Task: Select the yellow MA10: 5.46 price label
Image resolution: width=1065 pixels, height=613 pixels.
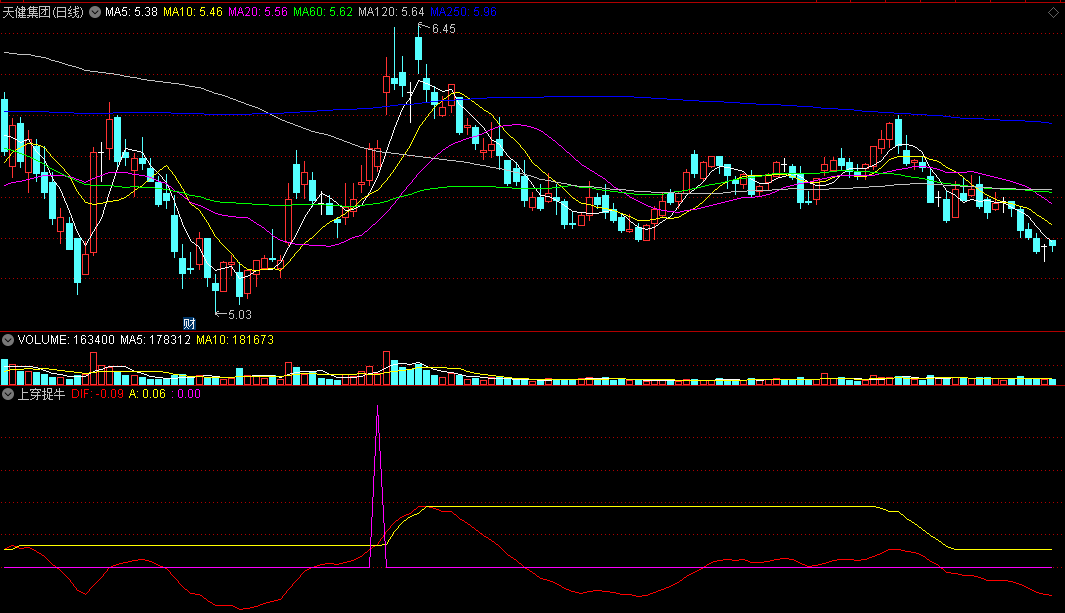Action: pyautogui.click(x=193, y=12)
